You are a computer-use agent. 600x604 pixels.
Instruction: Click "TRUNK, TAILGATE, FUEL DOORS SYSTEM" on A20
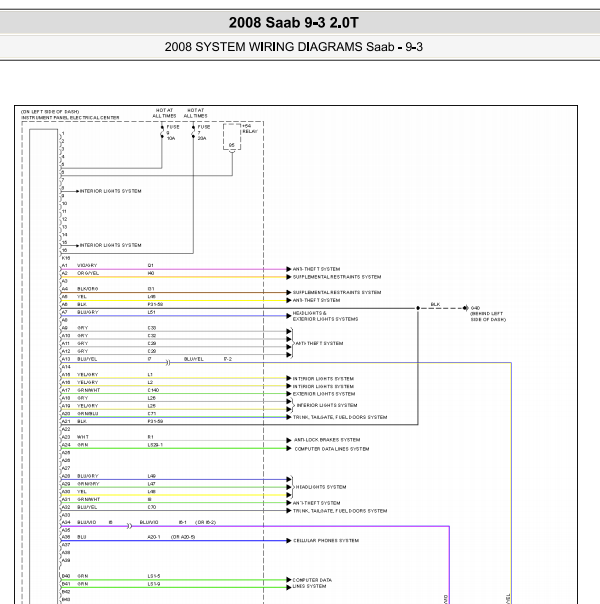[340, 417]
